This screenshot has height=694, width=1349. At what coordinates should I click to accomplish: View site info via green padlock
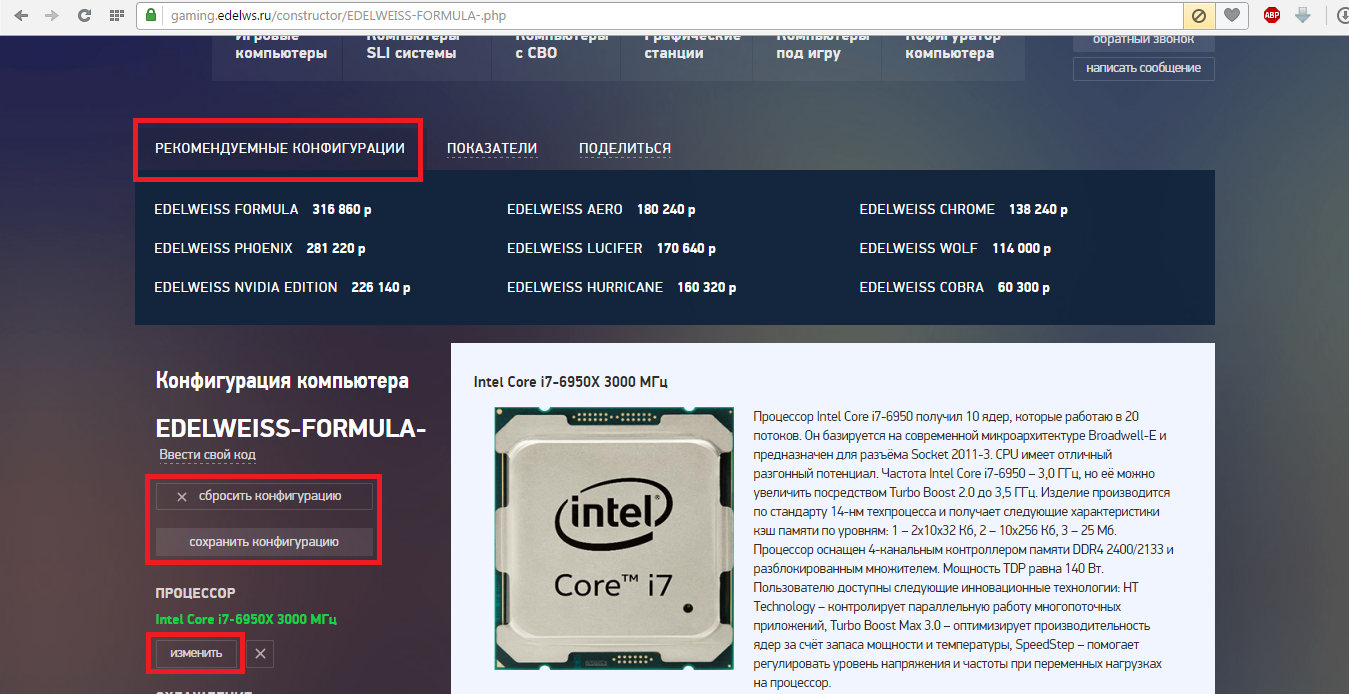click(151, 15)
